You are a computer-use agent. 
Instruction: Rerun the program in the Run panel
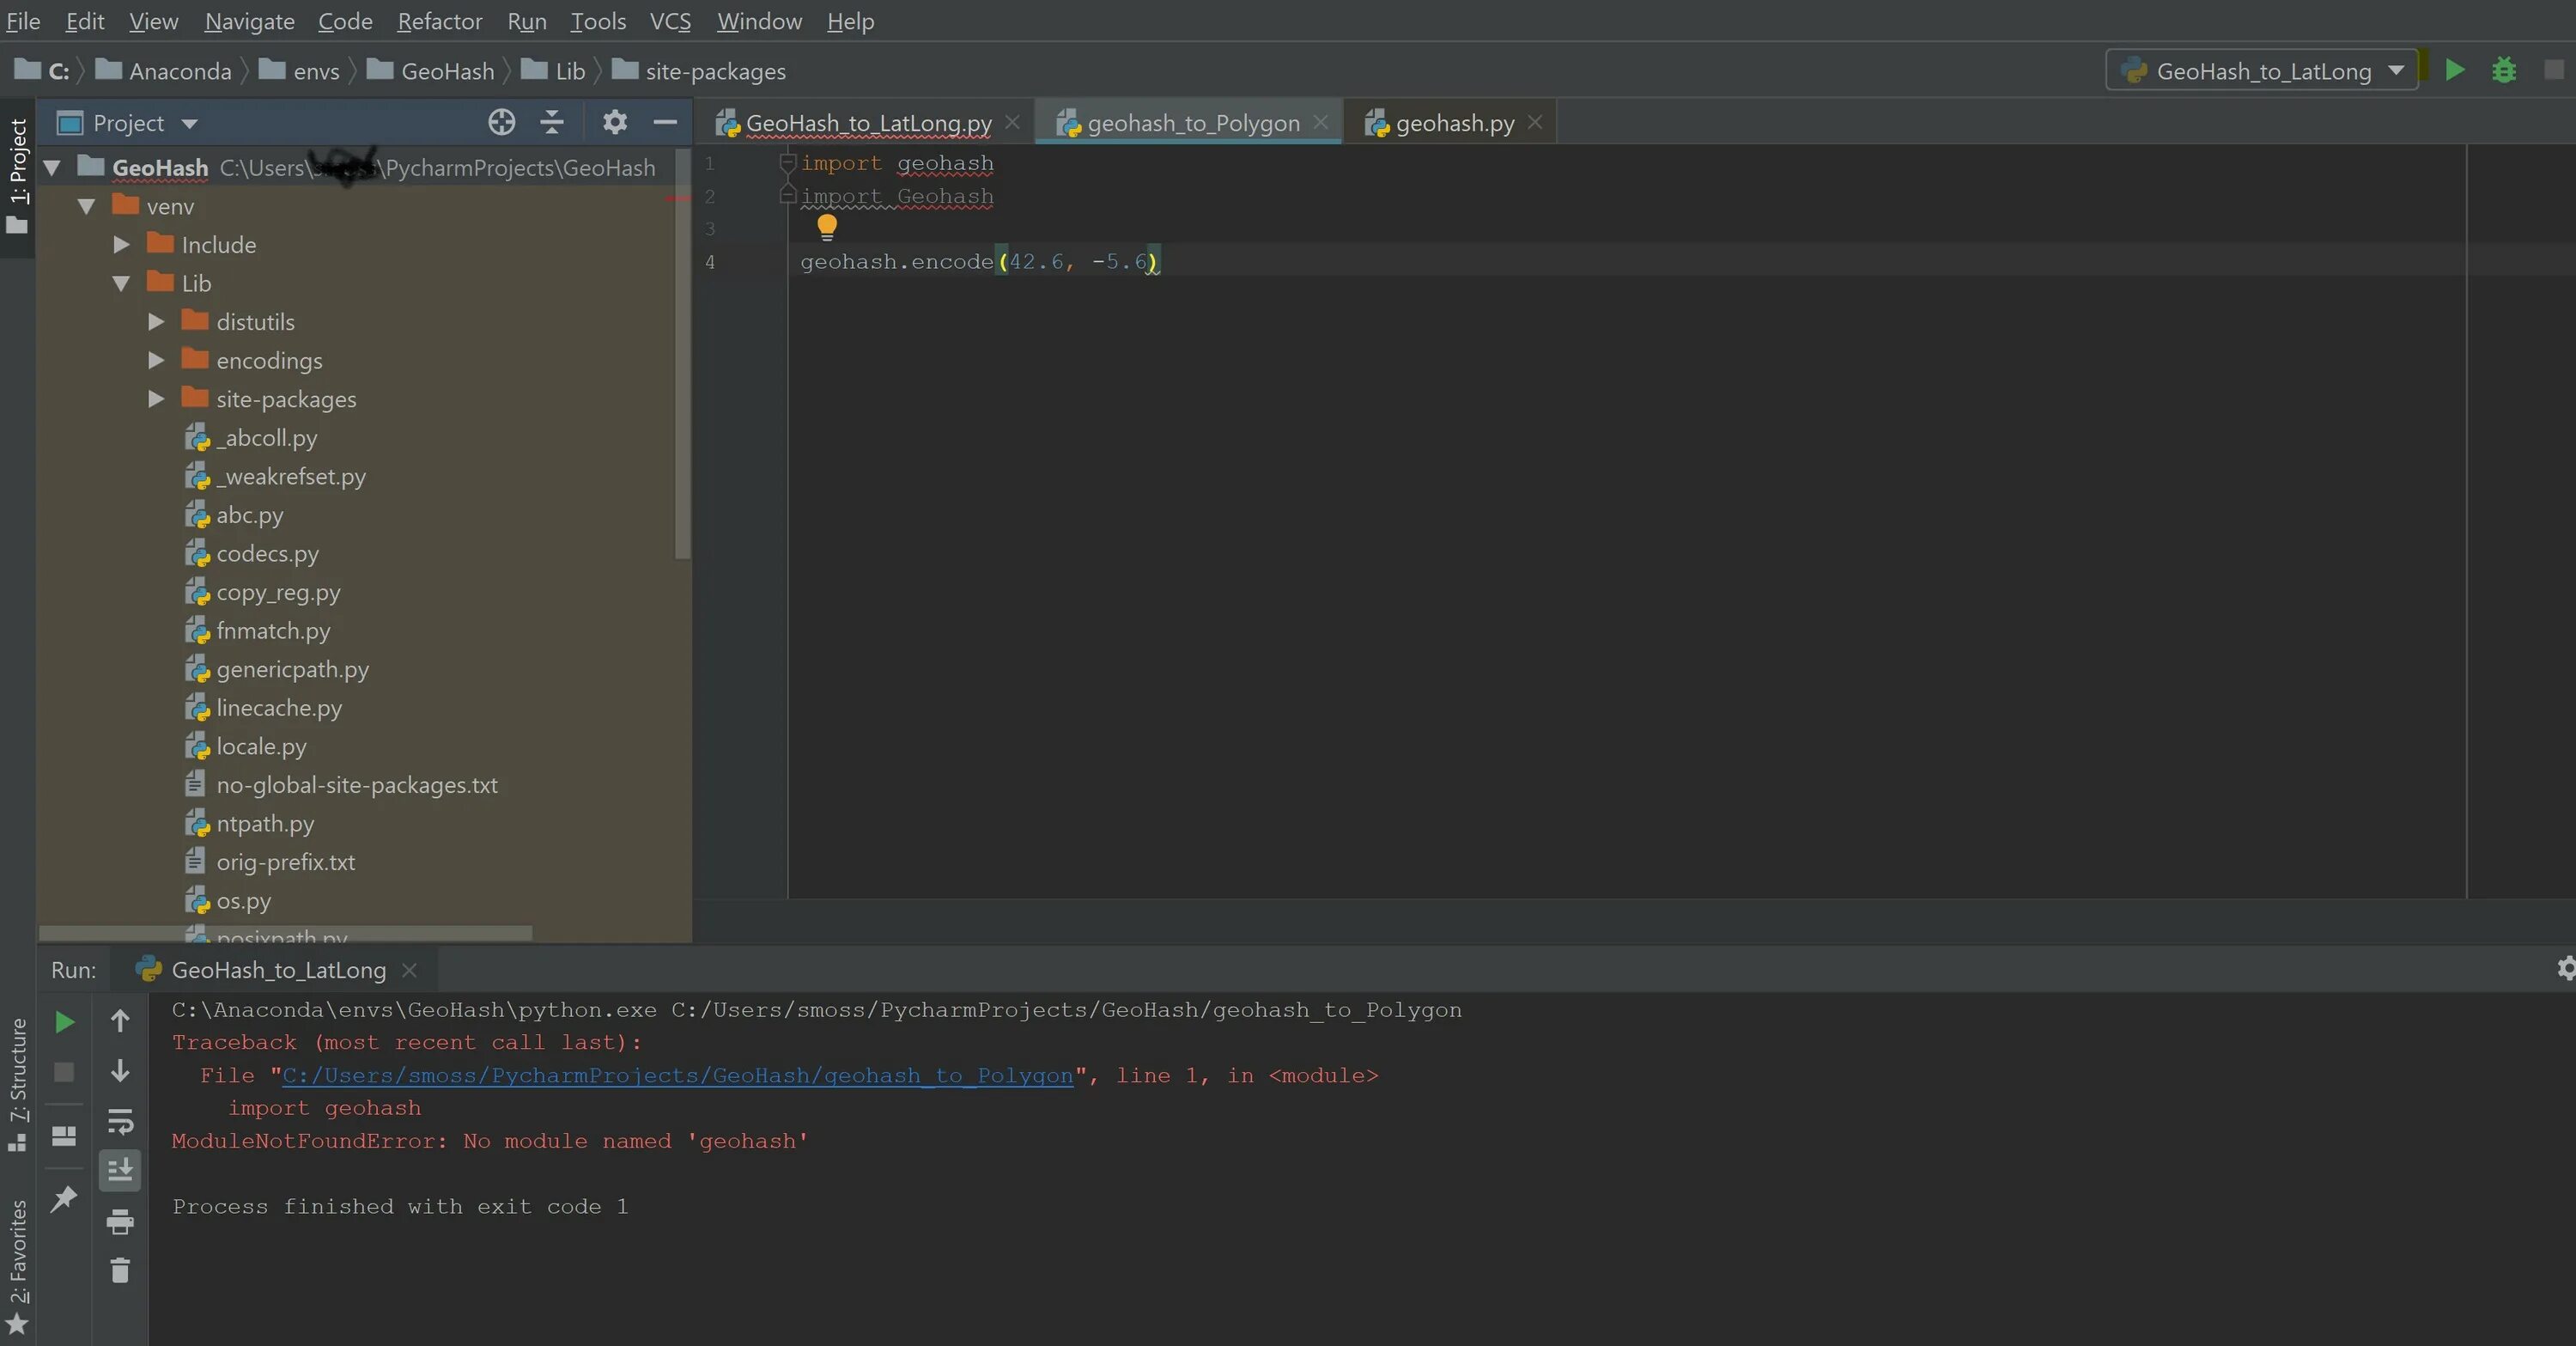point(64,1022)
